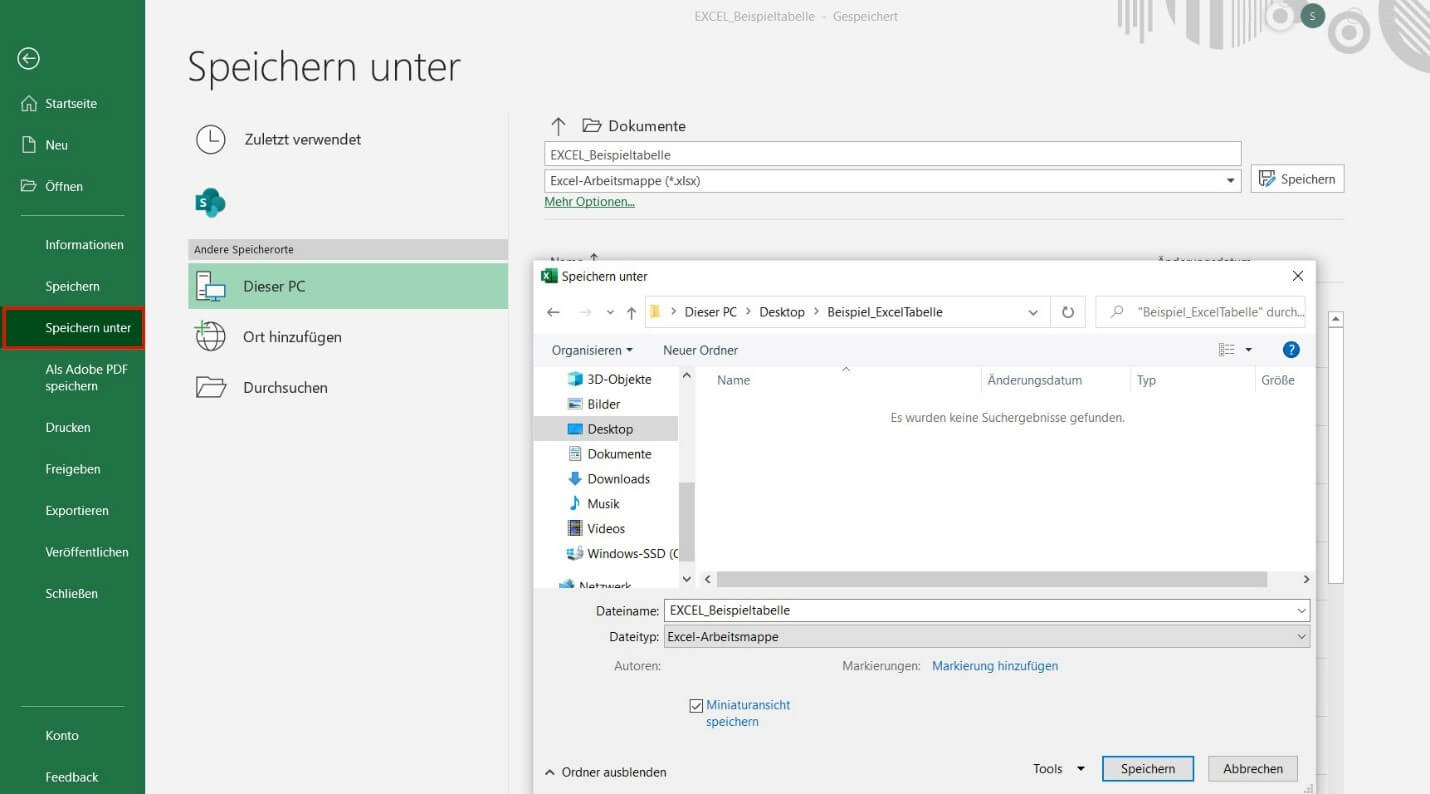Open the Tools dropdown
1430x794 pixels.
coord(1058,768)
